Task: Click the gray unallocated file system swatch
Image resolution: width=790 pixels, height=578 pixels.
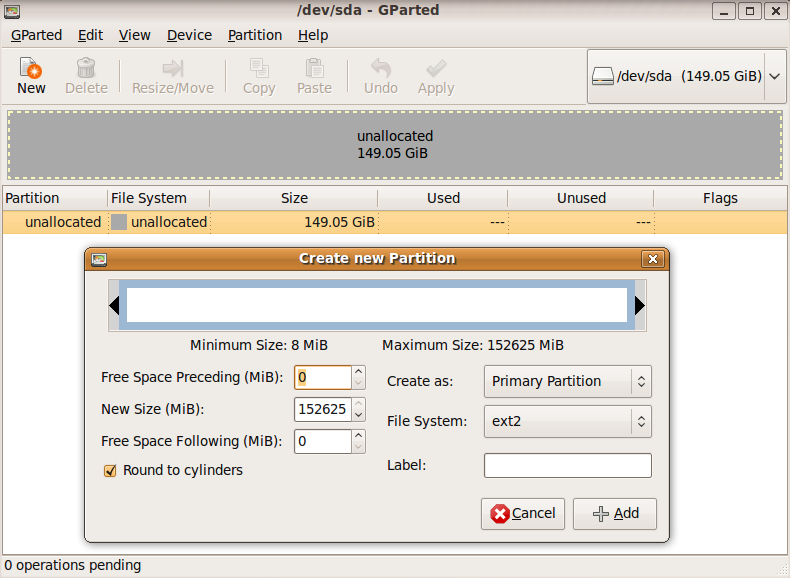Action: 119,222
